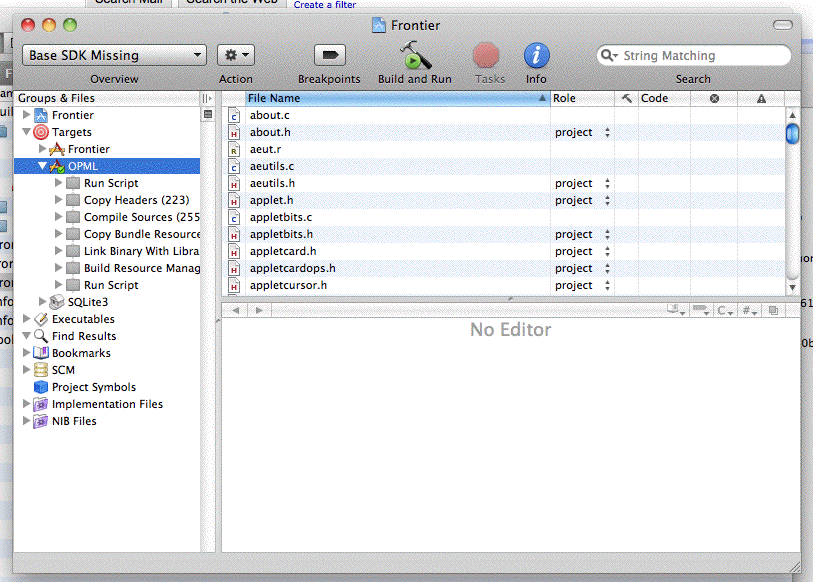Click the String Matching search field
Image resolution: width=813 pixels, height=582 pixels.
pyautogui.click(x=700, y=56)
